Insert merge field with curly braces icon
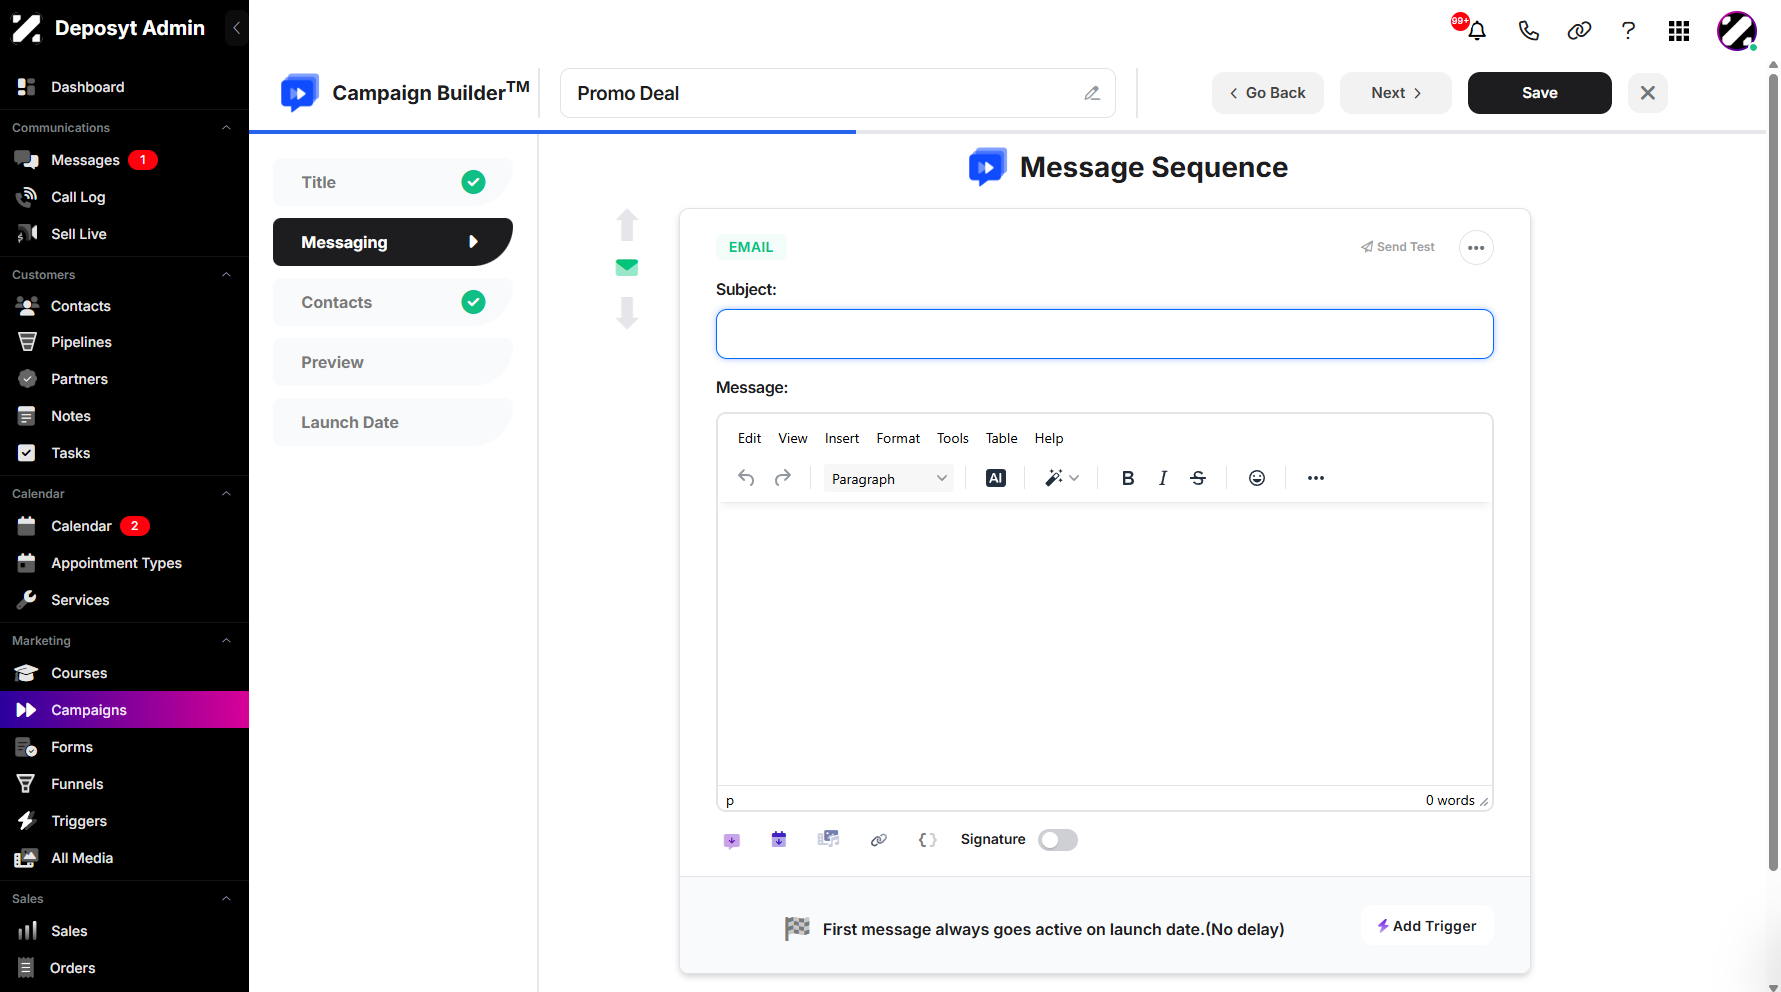1781x992 pixels. (x=928, y=840)
